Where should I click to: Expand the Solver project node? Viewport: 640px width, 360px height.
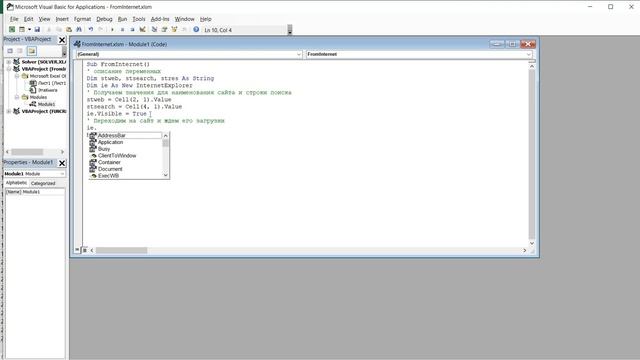(9, 62)
